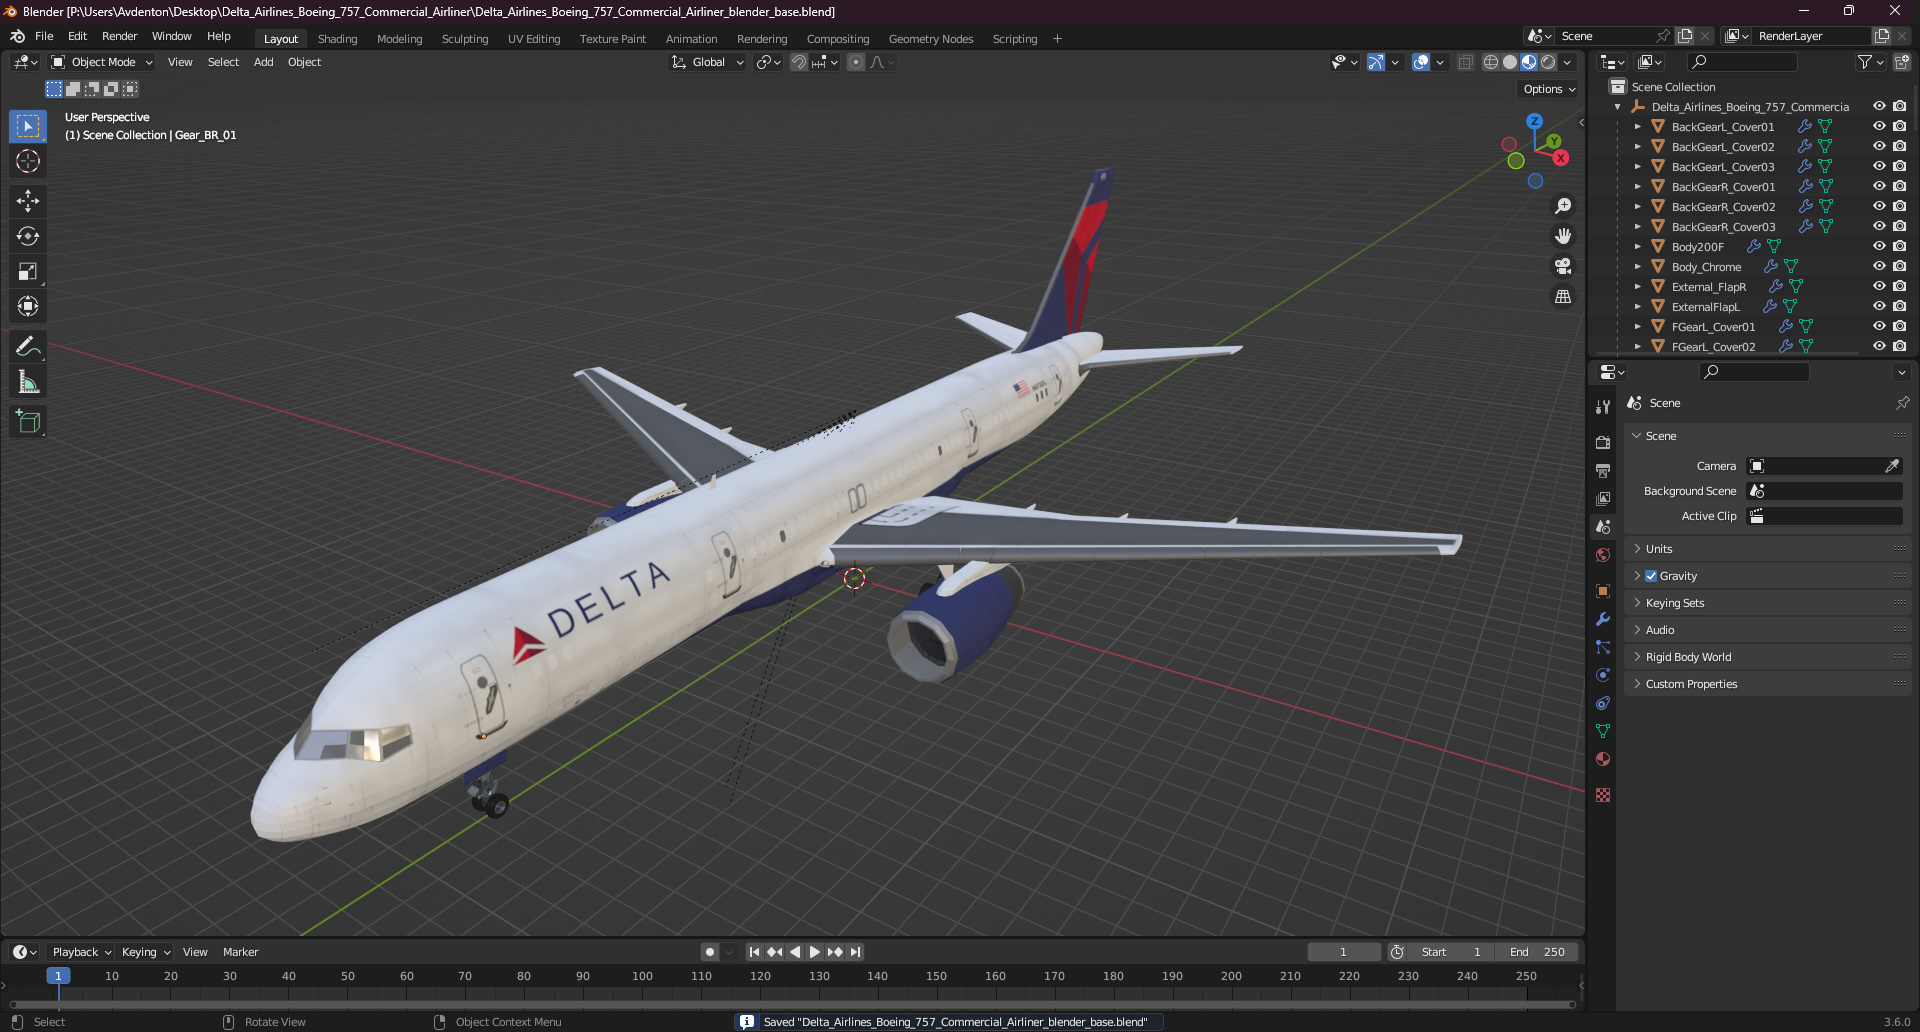Select the Move tool

[x=28, y=201]
